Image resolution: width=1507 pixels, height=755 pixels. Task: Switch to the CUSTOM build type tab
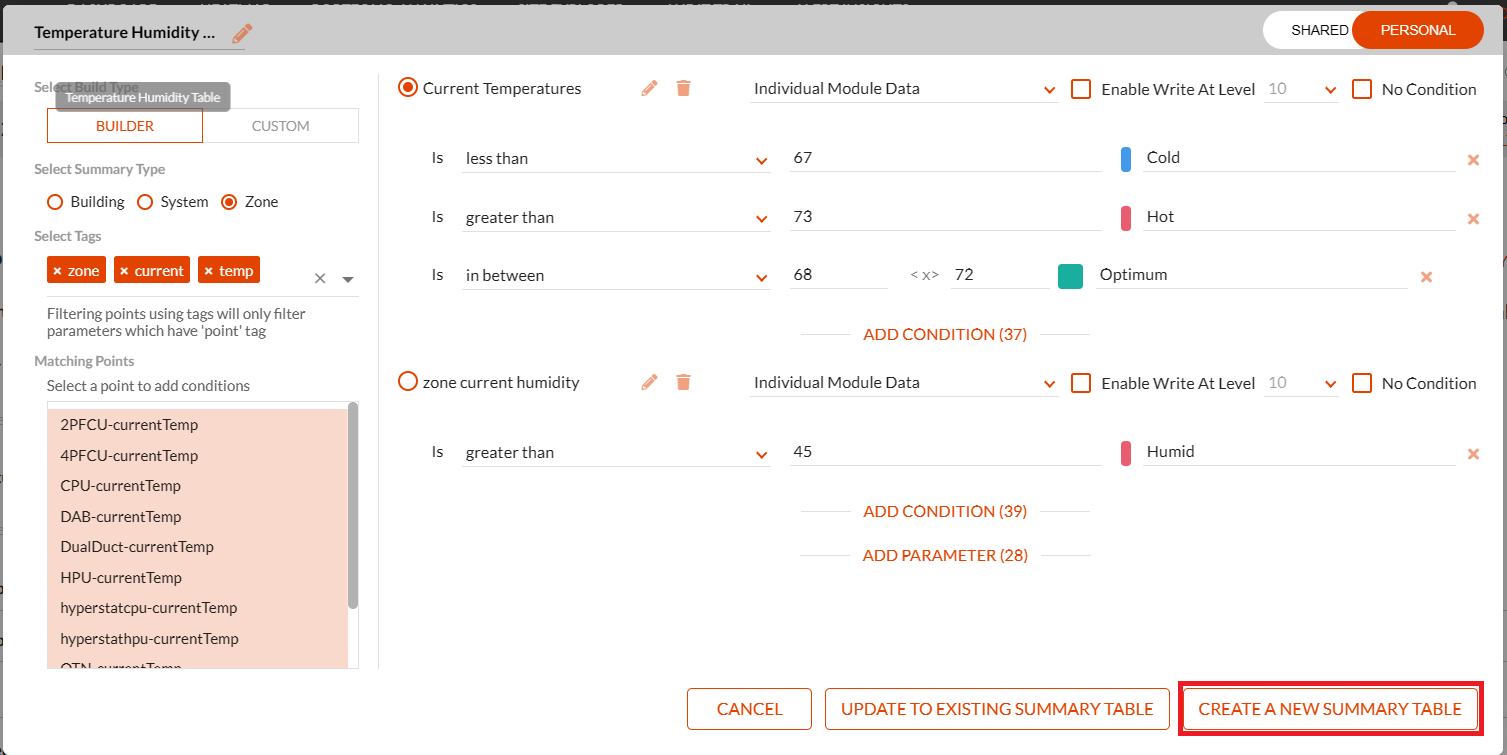(x=280, y=126)
